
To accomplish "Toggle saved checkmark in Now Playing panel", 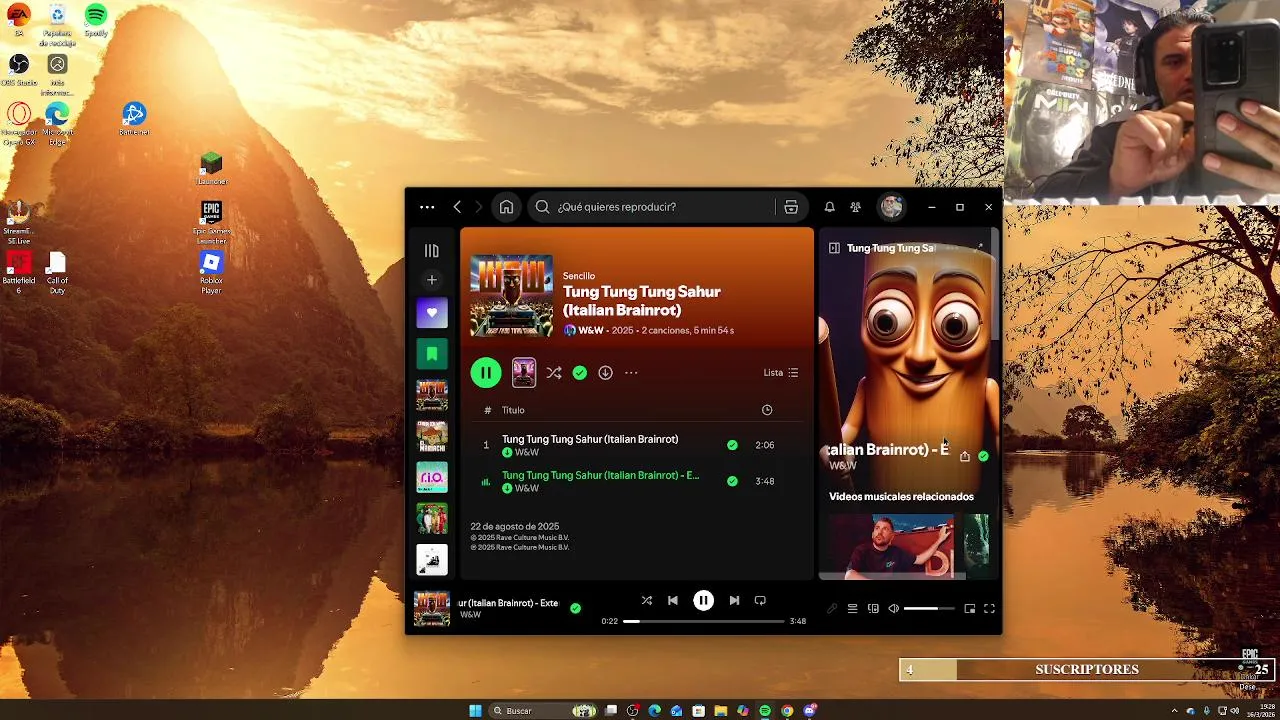I will tap(984, 456).
